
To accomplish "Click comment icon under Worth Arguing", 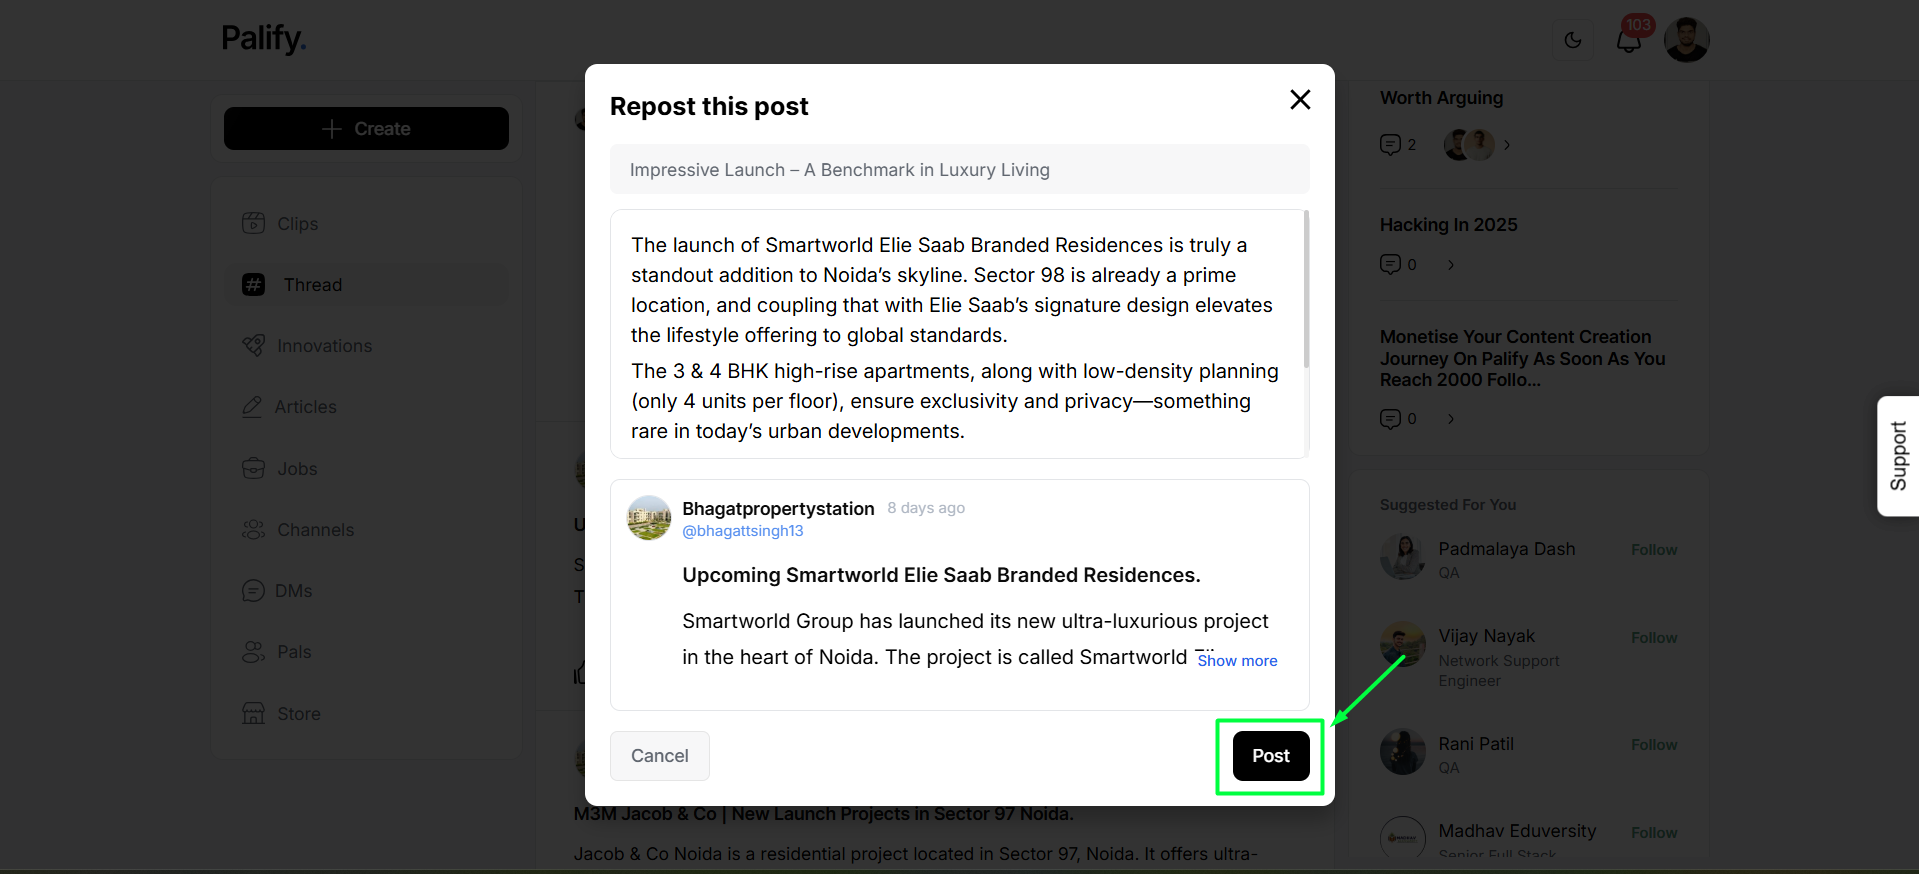I will (x=1390, y=145).
